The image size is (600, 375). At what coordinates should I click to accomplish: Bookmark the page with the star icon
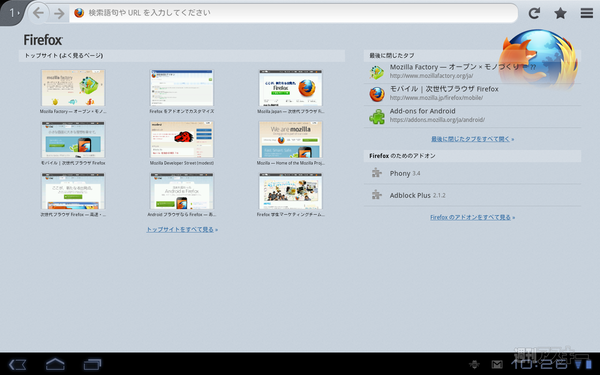tap(561, 13)
